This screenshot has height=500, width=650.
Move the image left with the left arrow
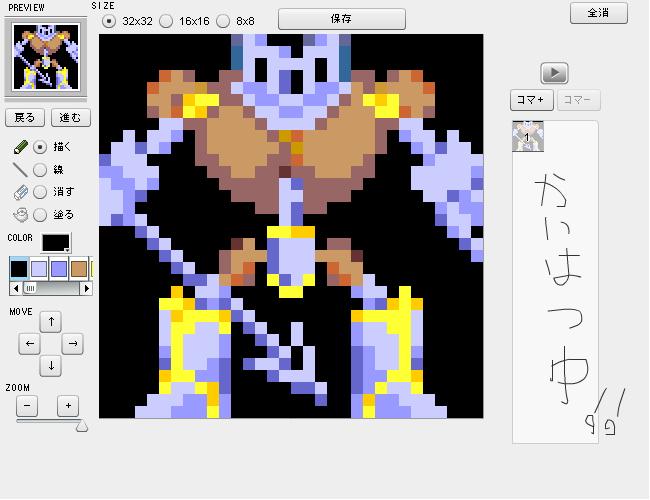tap(29, 344)
